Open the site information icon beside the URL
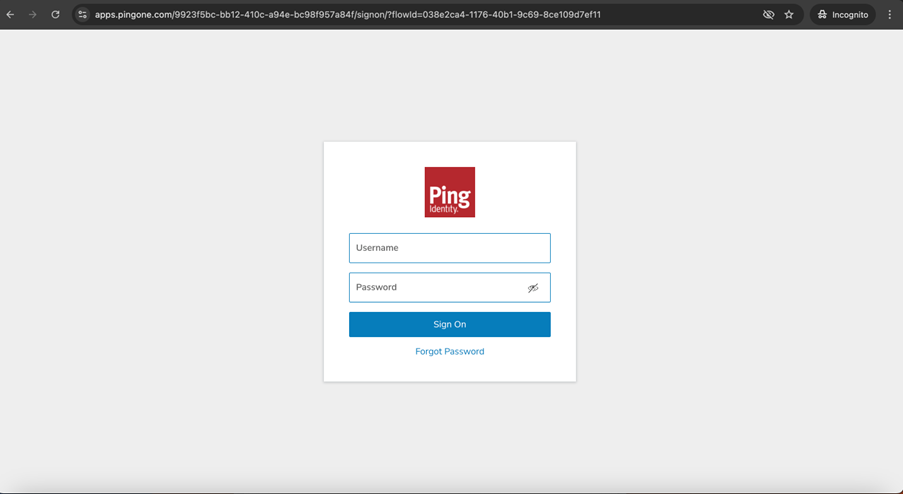This screenshot has height=494, width=903. coord(83,15)
